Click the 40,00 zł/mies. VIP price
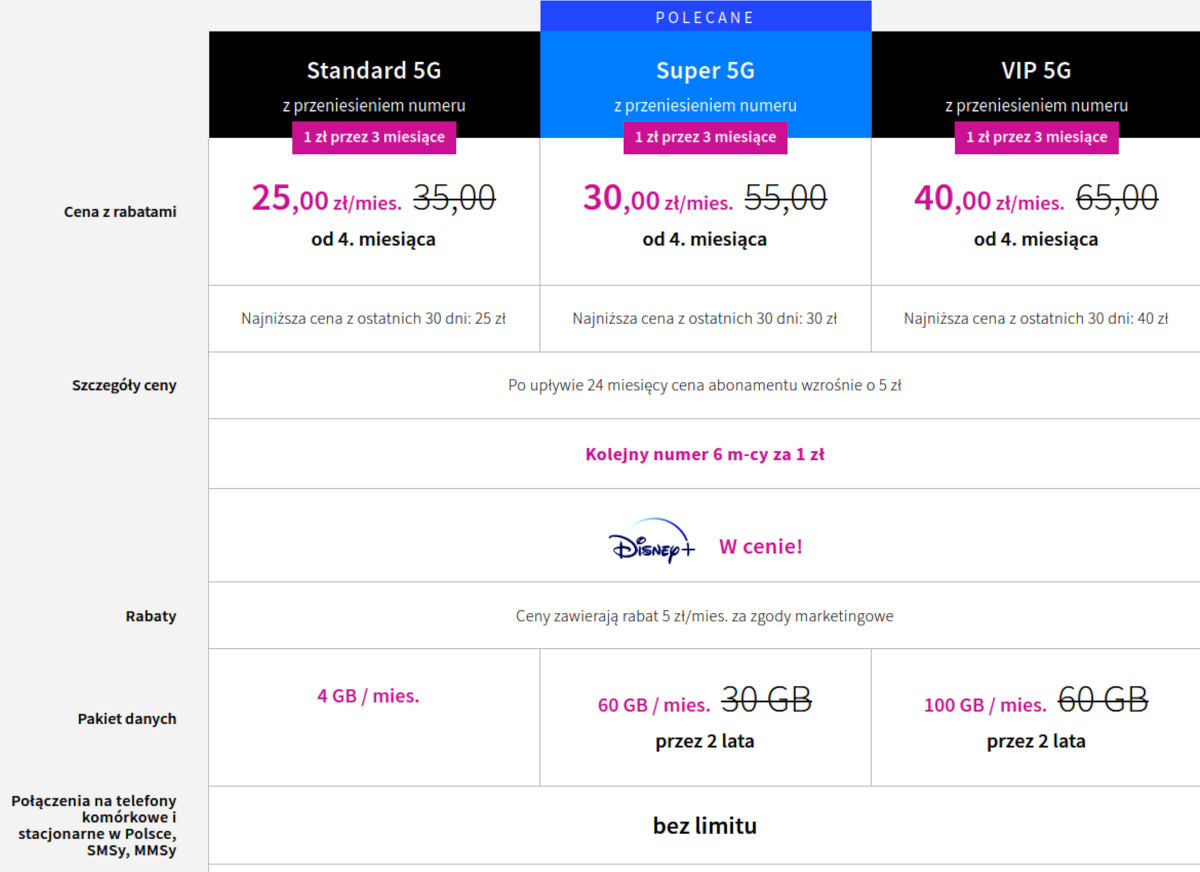Image resolution: width=1200 pixels, height=872 pixels. click(988, 200)
